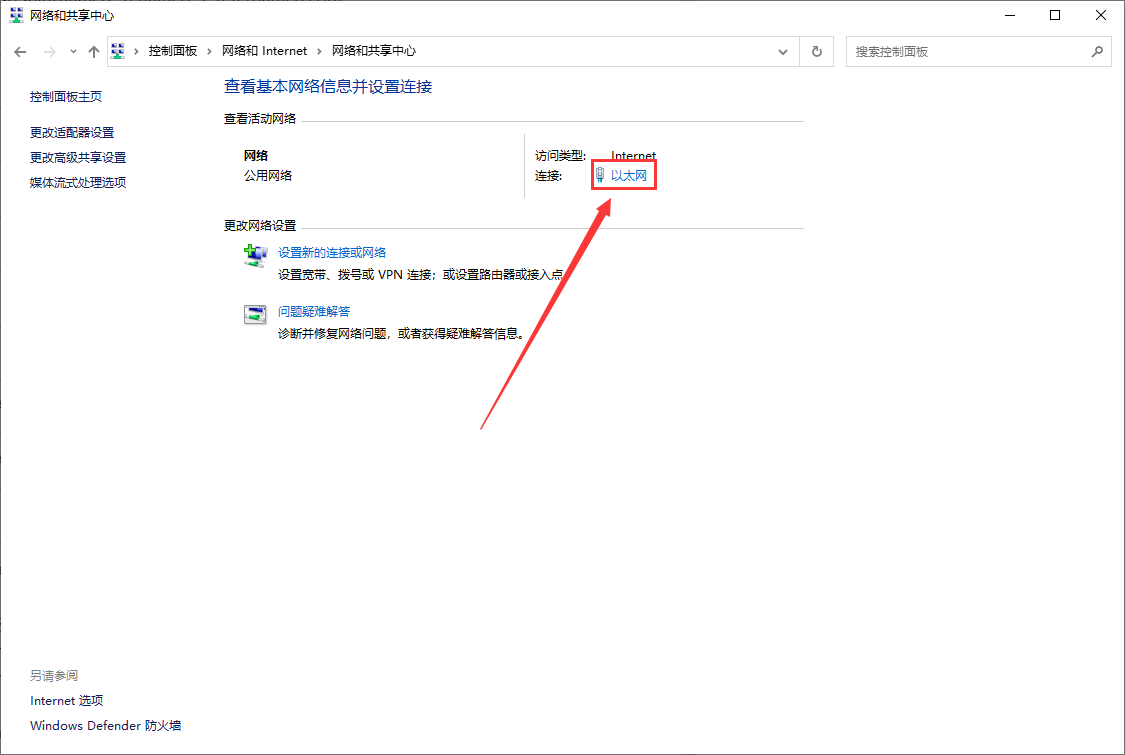The image size is (1126, 755).
Task: Click the 查看活动网络 section label
Action: 260,119
